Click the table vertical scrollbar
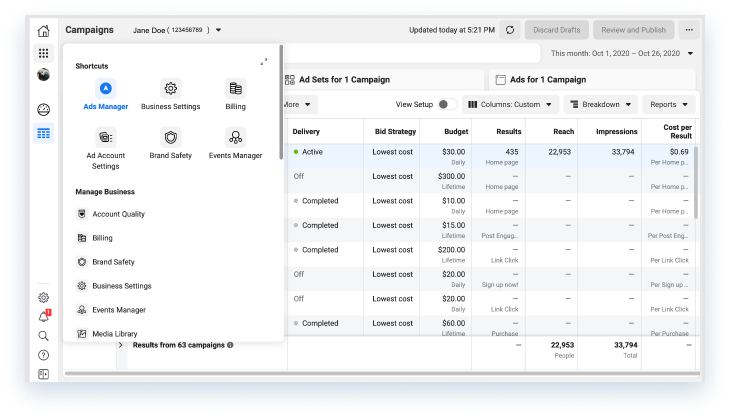This screenshot has height=417, width=730. (696, 183)
